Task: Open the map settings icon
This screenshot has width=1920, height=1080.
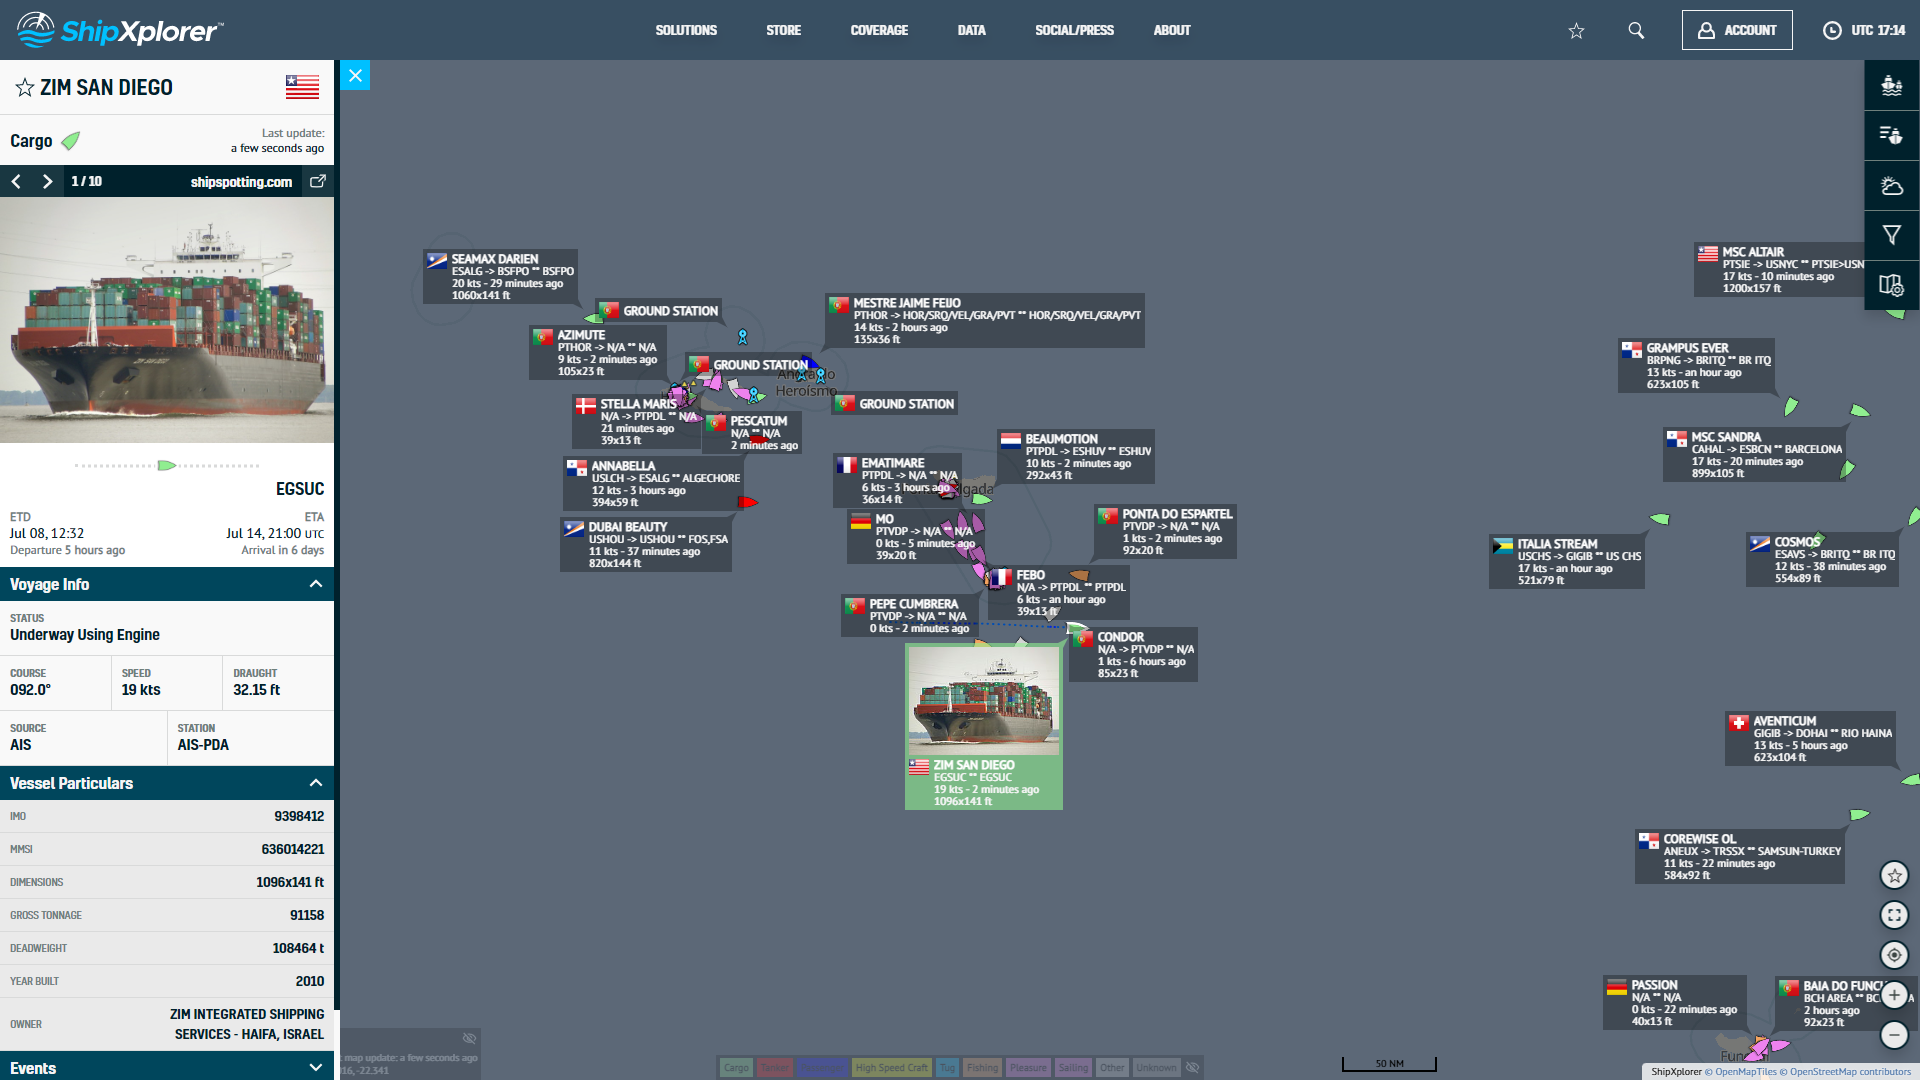Action: 1891,285
